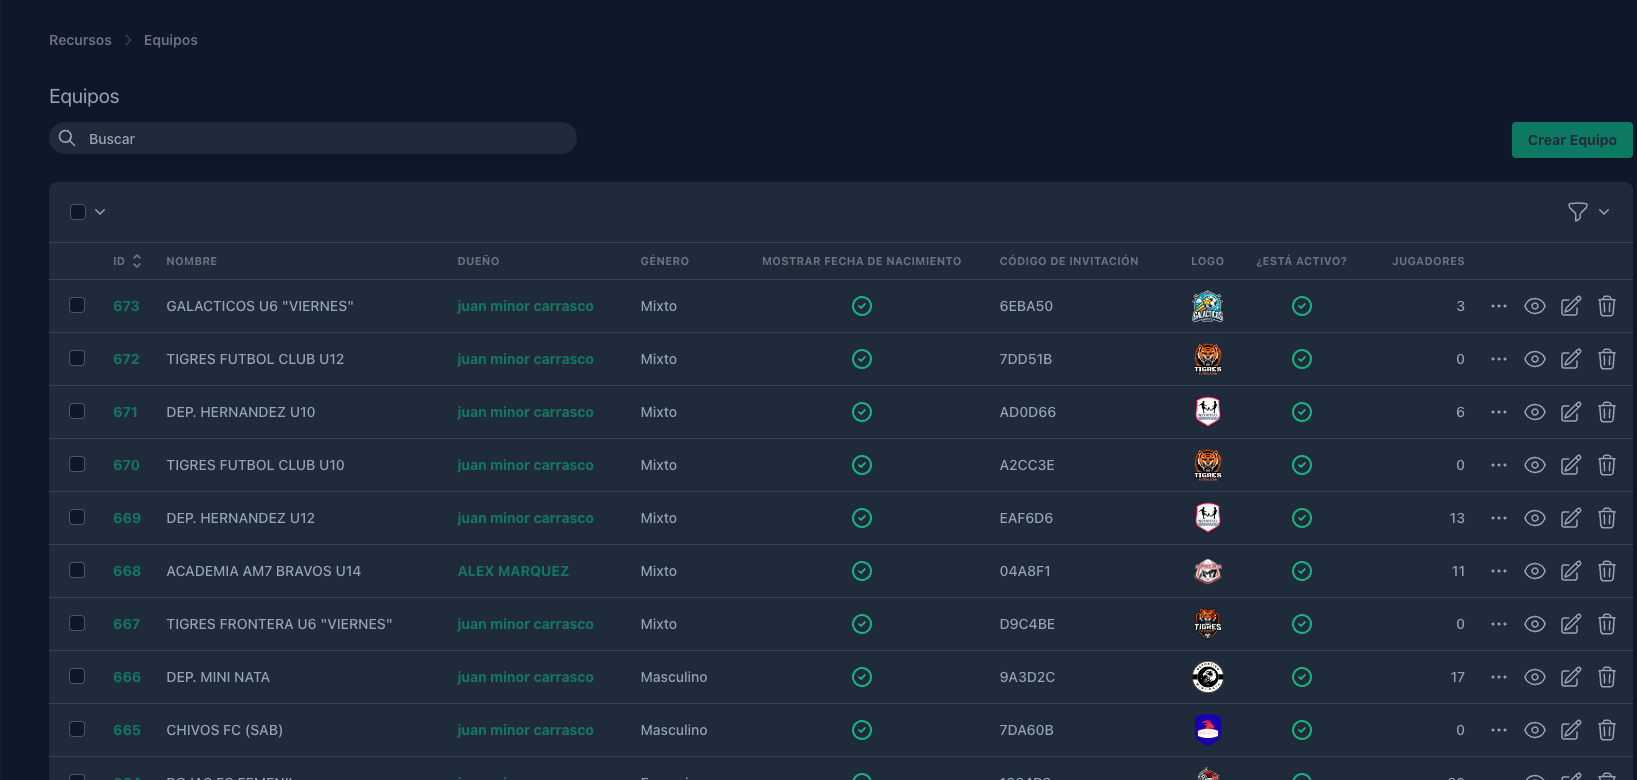The image size is (1637, 780).
Task: Click the Crear Equipo button
Action: [x=1572, y=140]
